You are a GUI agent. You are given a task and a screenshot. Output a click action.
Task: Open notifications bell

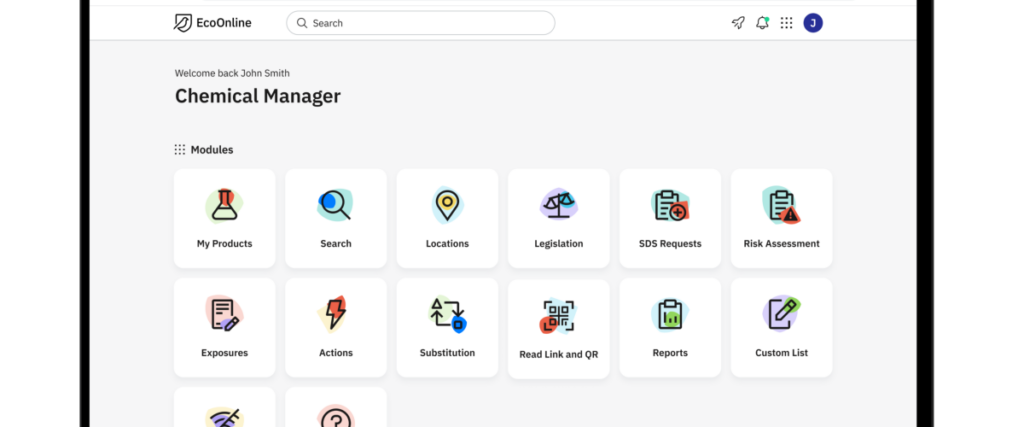pyautogui.click(x=763, y=23)
